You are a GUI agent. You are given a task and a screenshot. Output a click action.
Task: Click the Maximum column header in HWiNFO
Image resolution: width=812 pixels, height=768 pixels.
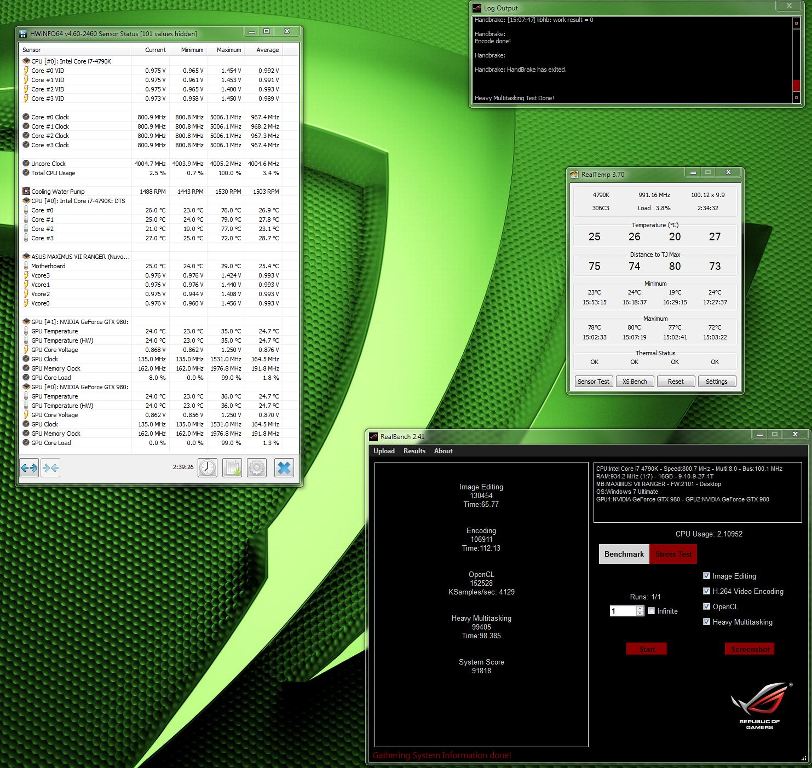click(x=225, y=50)
